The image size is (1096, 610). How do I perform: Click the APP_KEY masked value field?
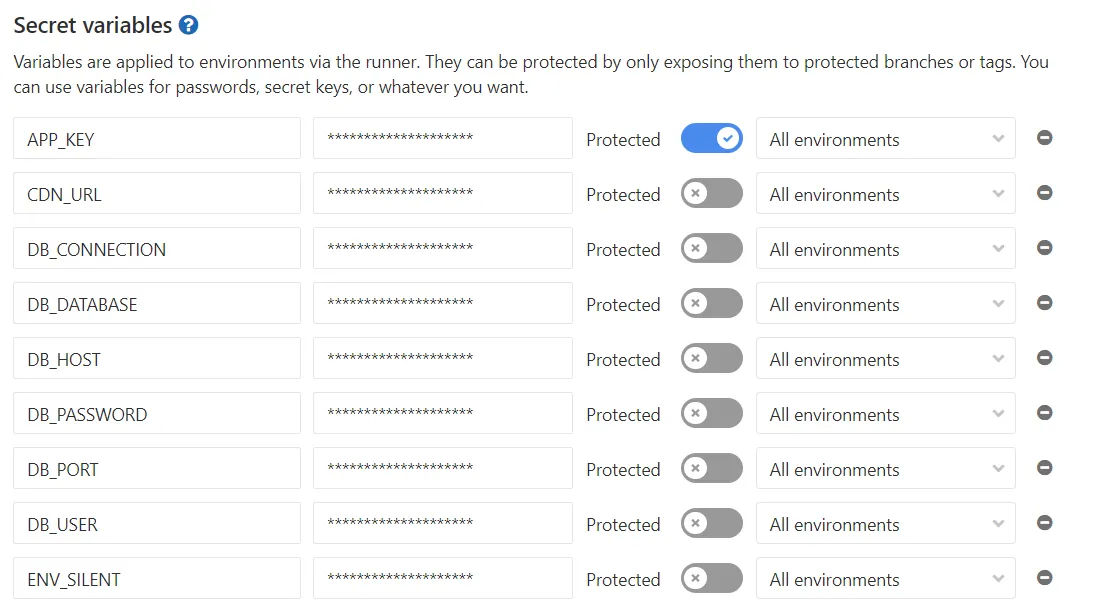click(x=442, y=139)
